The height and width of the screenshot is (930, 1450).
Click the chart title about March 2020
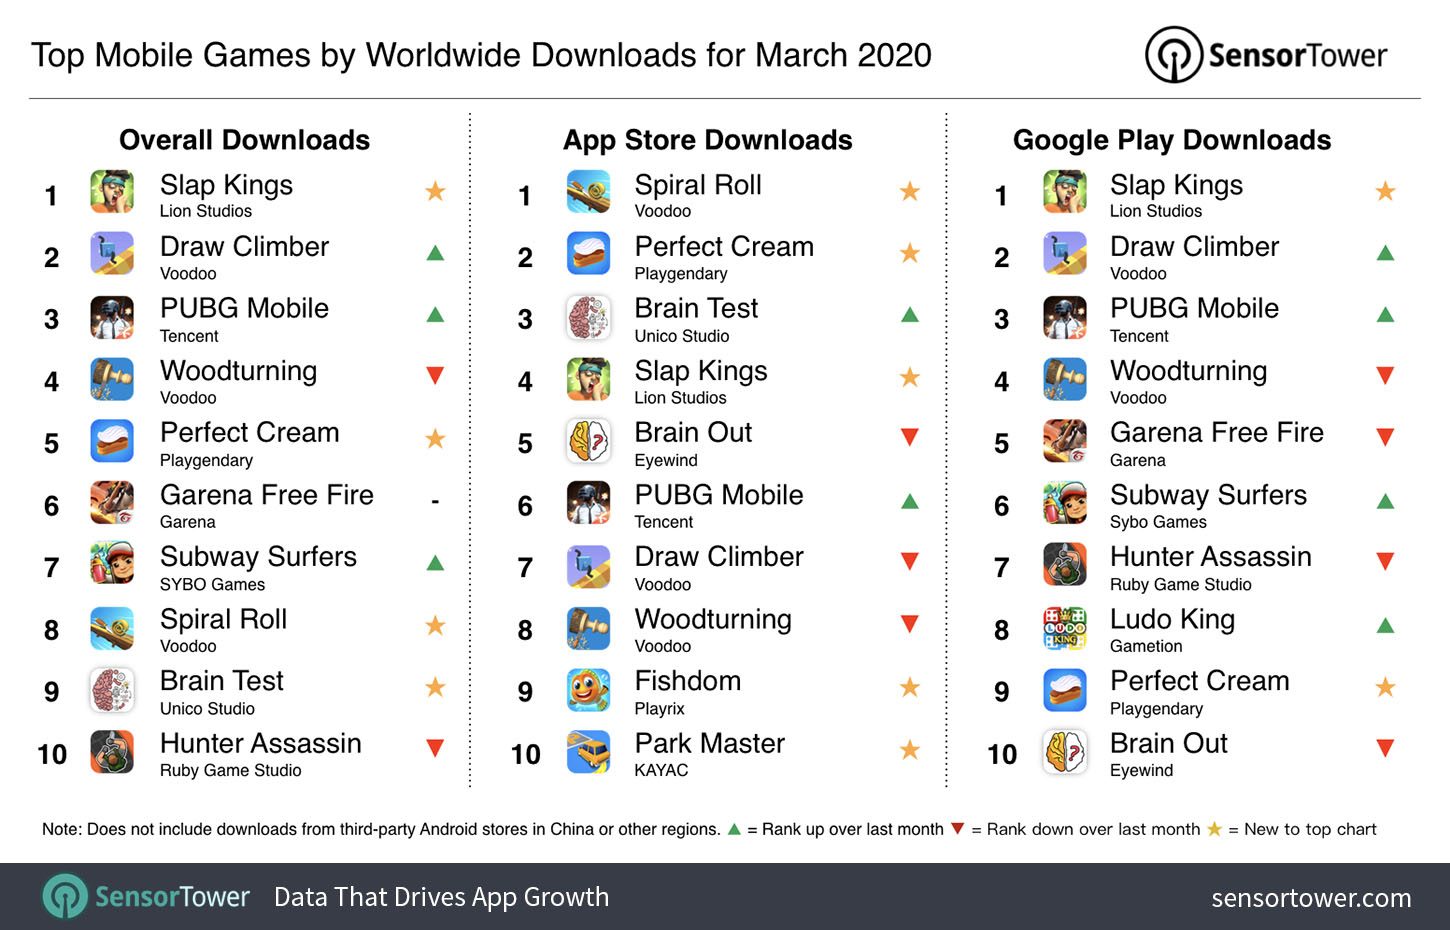481,55
